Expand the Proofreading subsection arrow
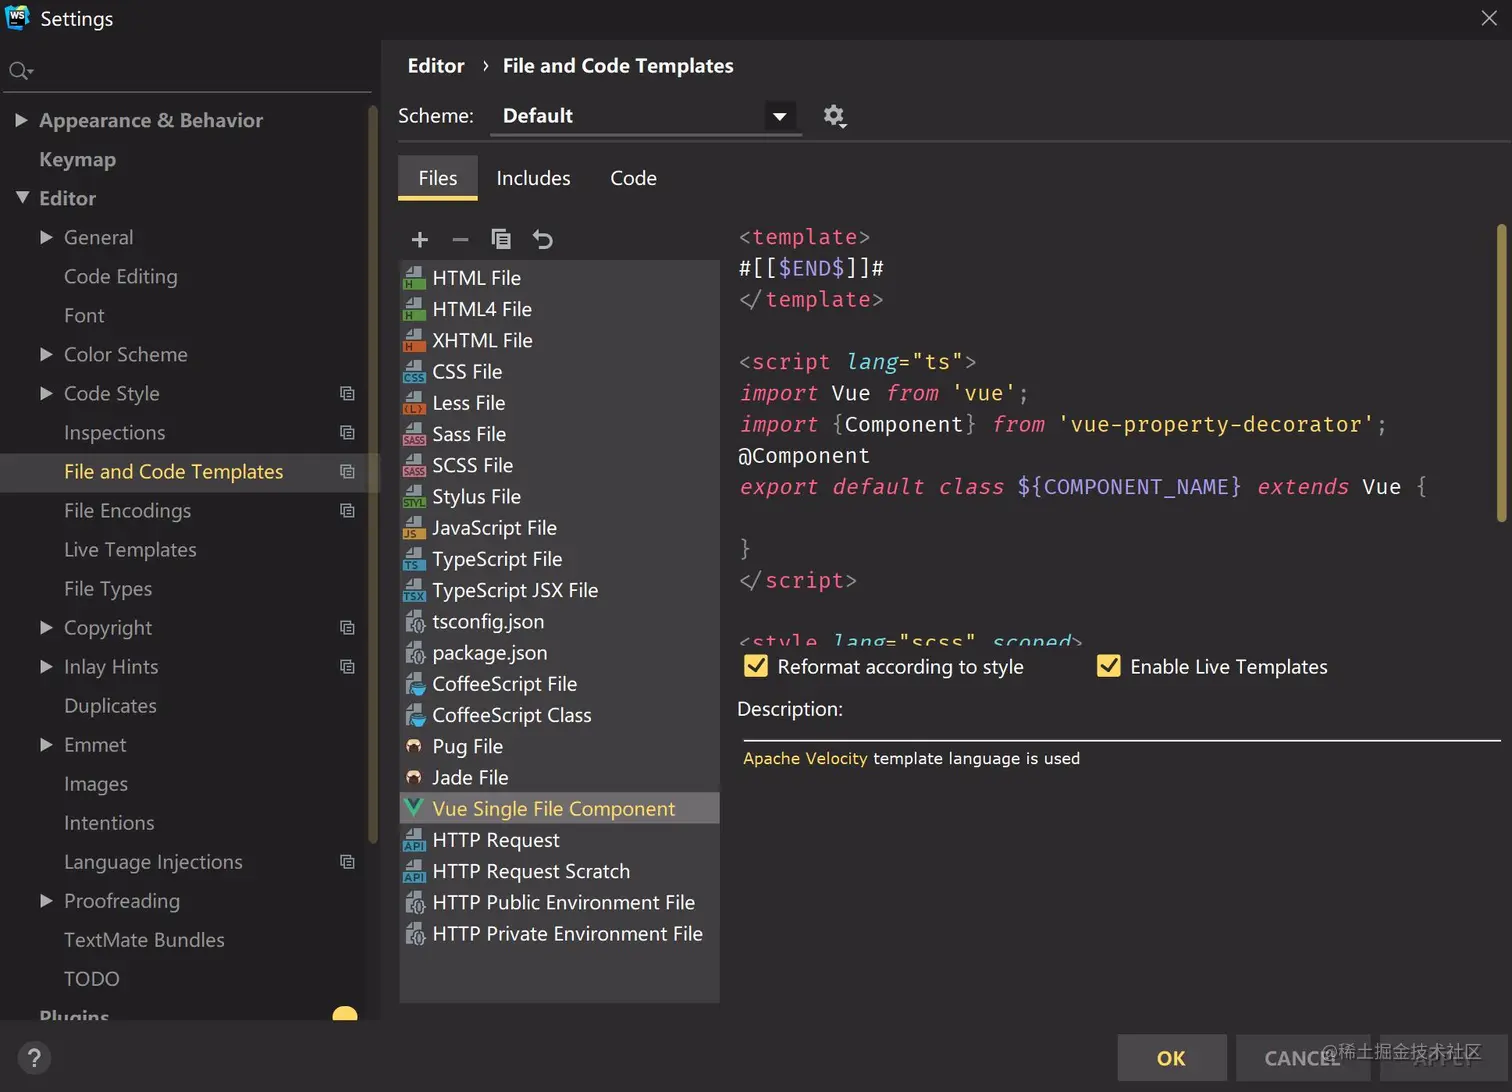Screen dimensions: 1512x1092 pyautogui.click(x=46, y=900)
